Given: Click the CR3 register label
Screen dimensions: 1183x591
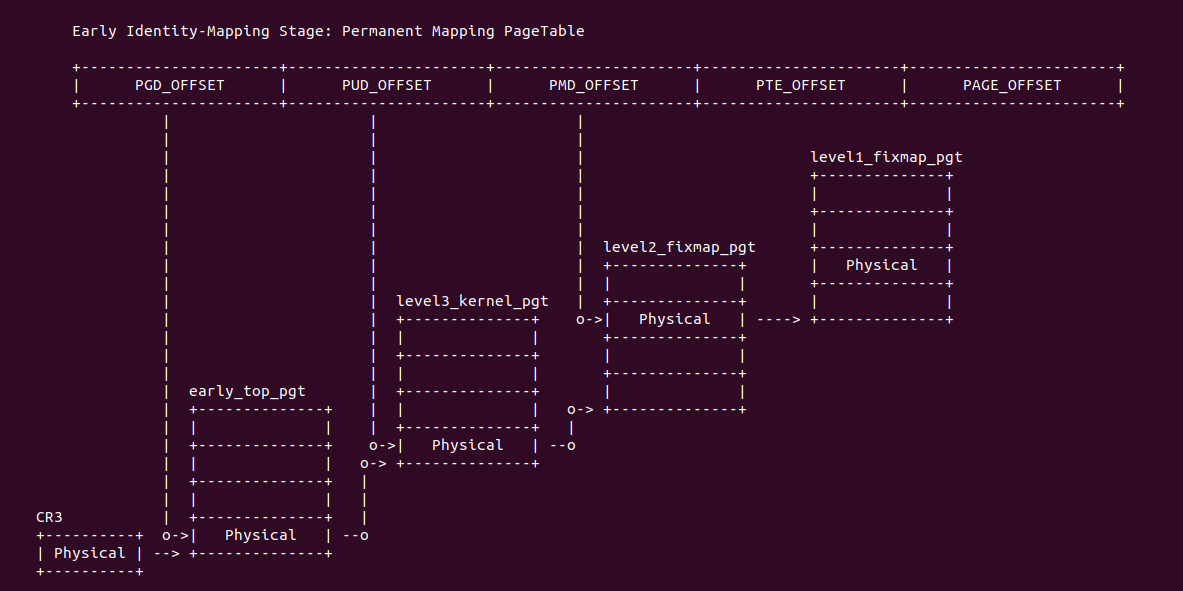Looking at the screenshot, I should (x=49, y=517).
